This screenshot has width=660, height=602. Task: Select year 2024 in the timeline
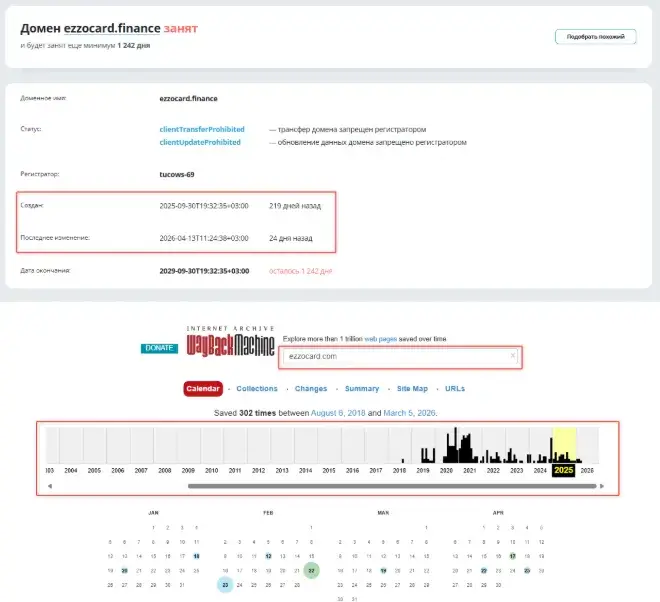[x=540, y=470]
